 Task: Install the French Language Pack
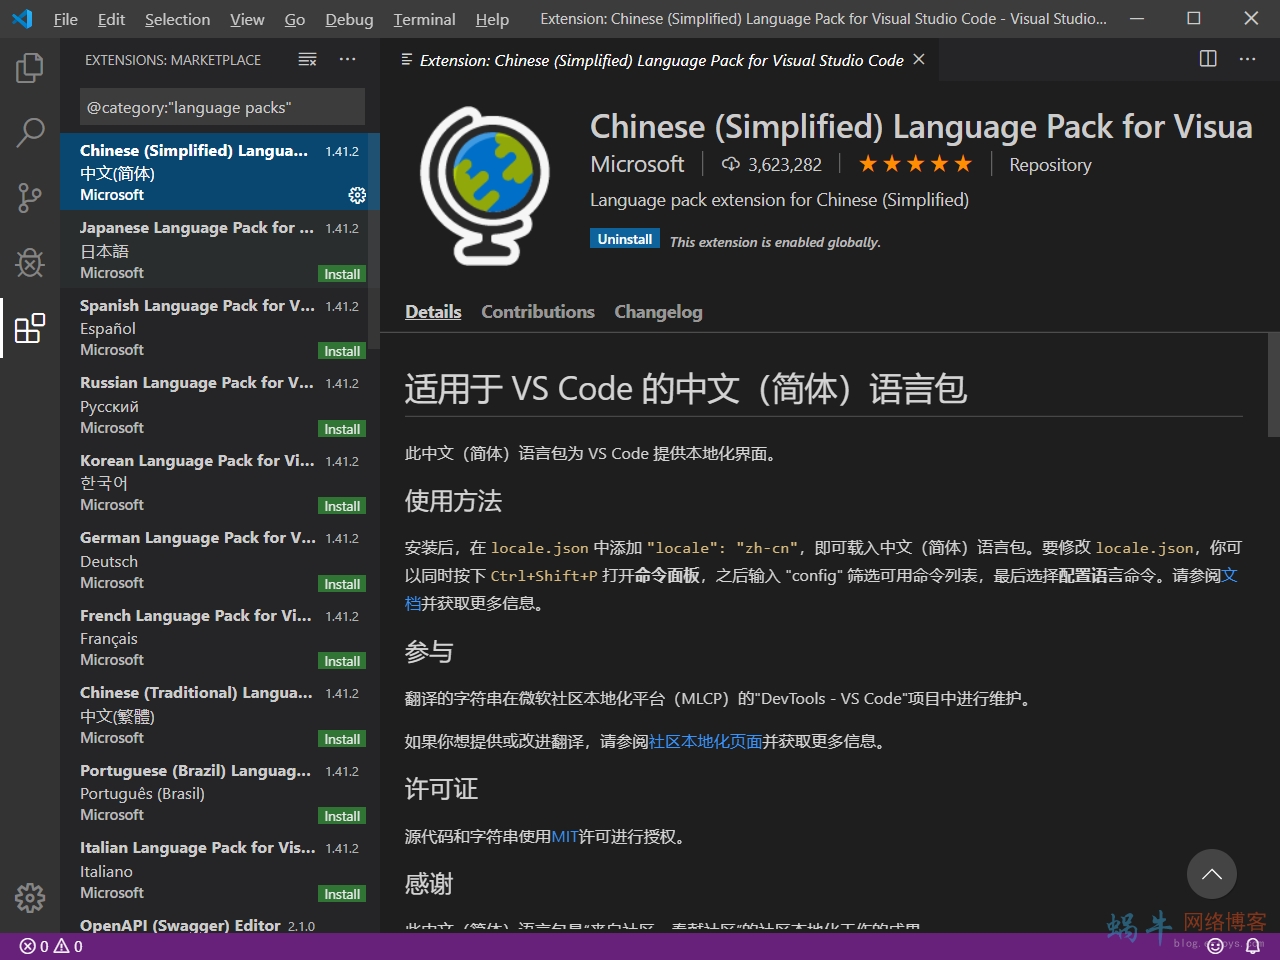pos(342,661)
